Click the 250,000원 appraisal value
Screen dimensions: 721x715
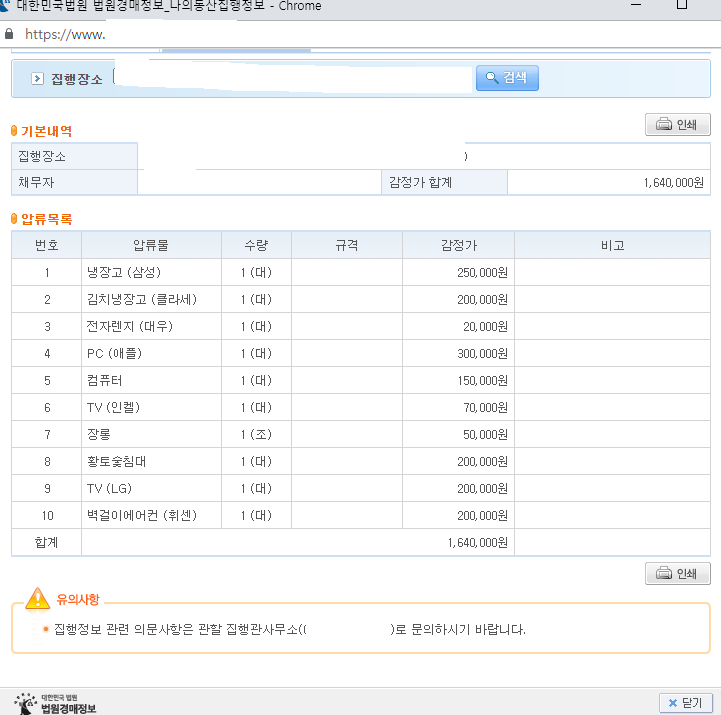pyautogui.click(x=482, y=273)
